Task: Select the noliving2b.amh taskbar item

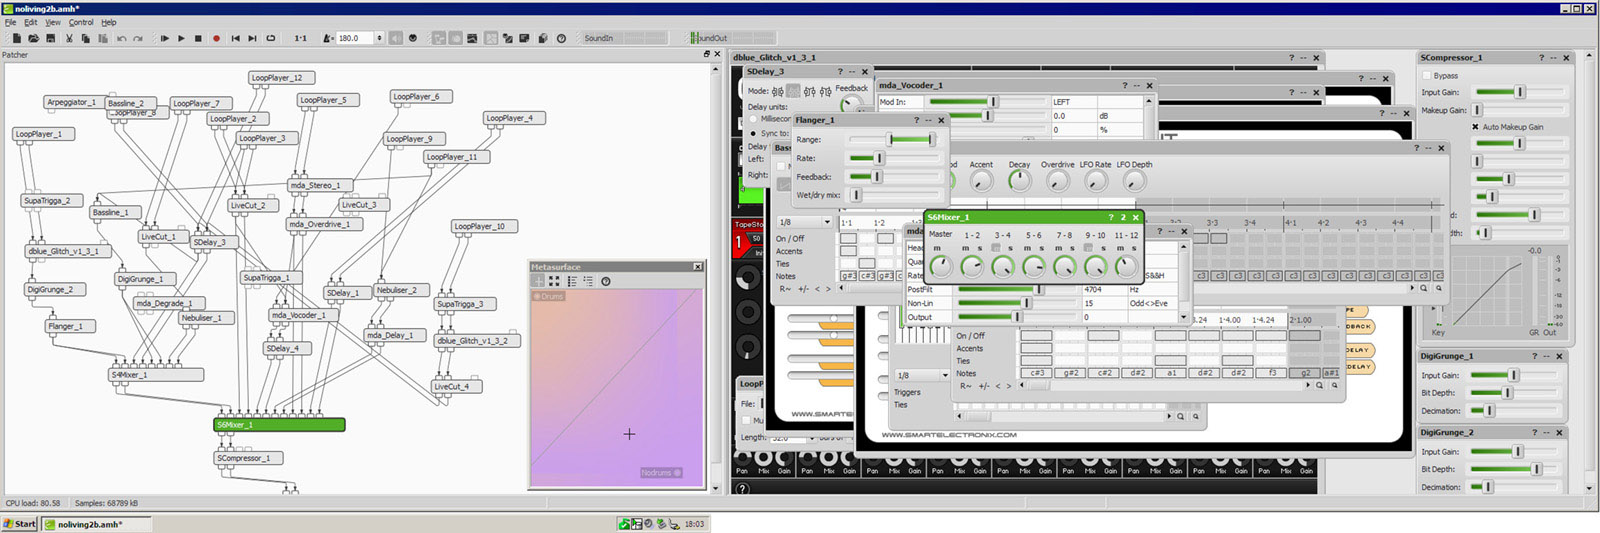Action: click(95, 524)
